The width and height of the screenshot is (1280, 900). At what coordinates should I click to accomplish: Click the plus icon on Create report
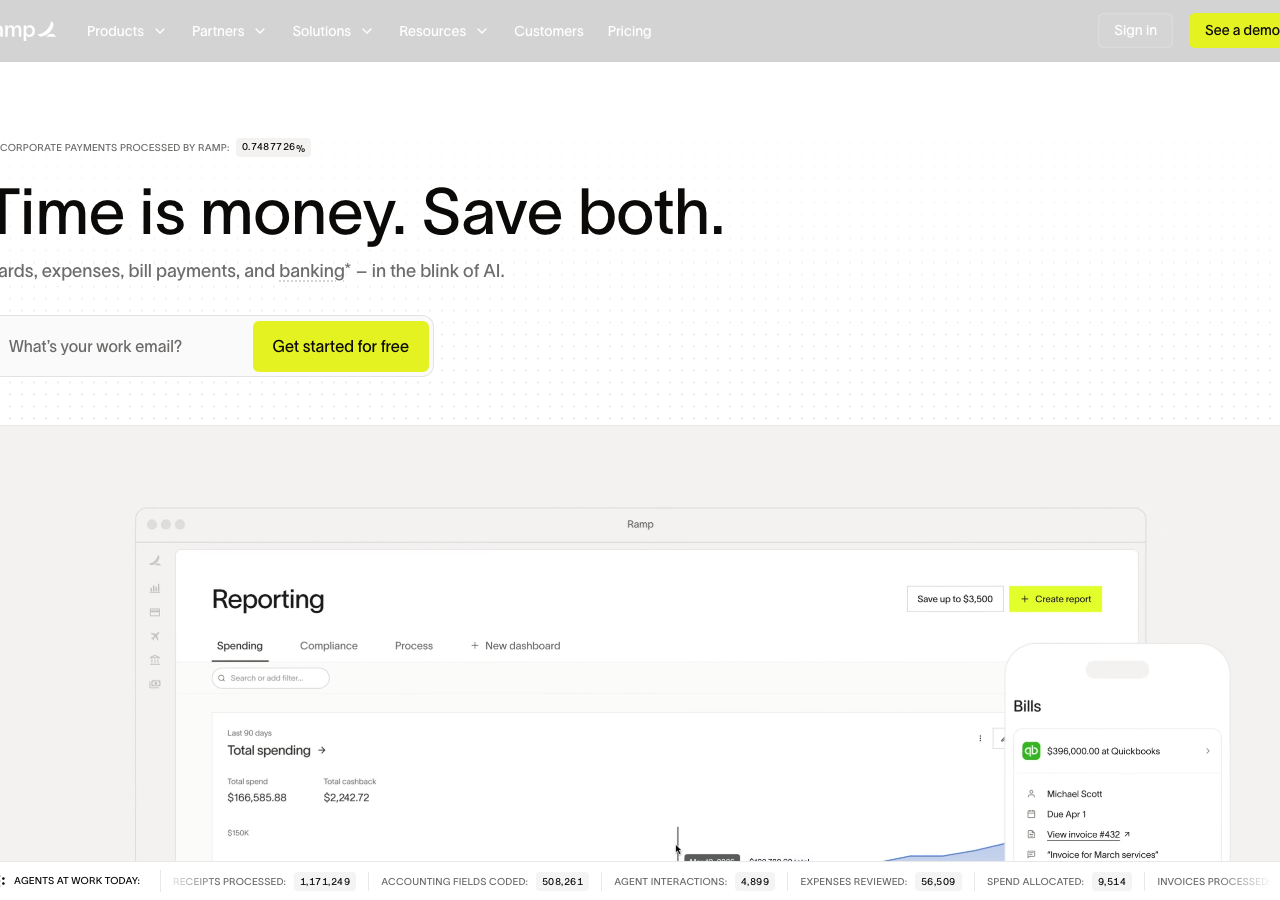(1024, 599)
